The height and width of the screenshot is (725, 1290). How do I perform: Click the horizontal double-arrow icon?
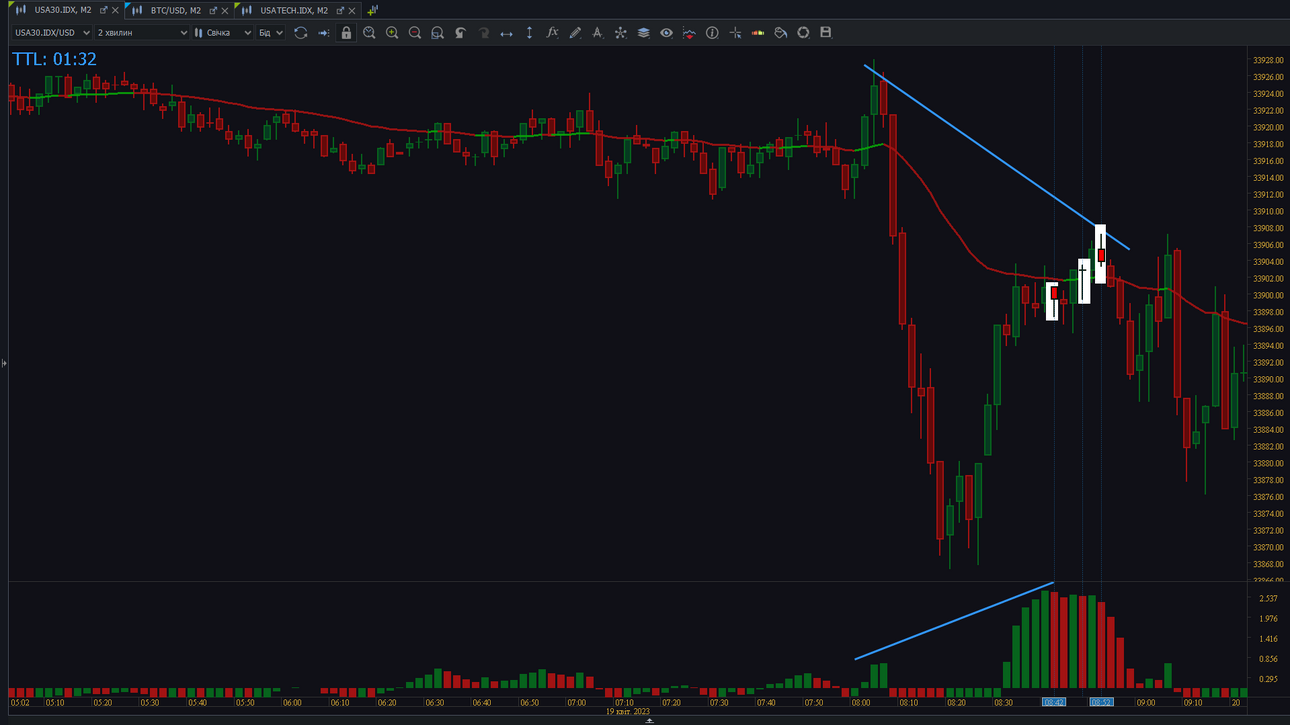506,33
